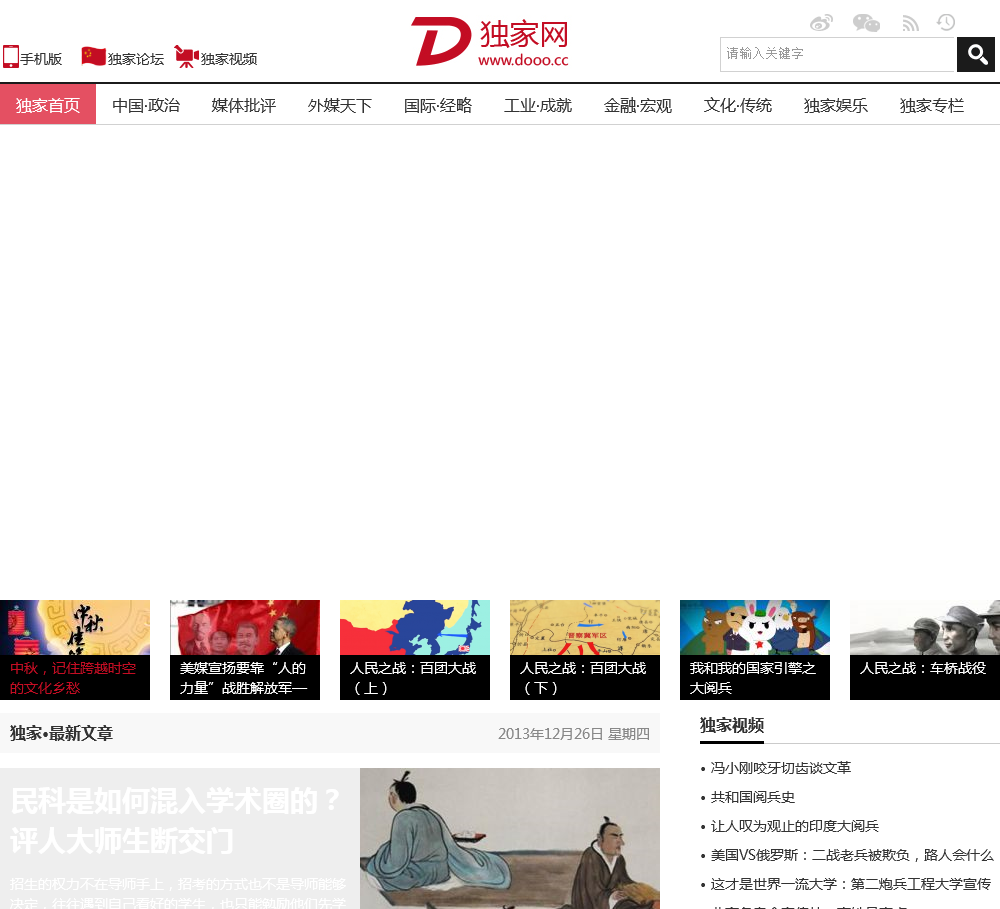Focus the 请输入关键字 search field
The height and width of the screenshot is (909, 1000).
pyautogui.click(x=838, y=54)
